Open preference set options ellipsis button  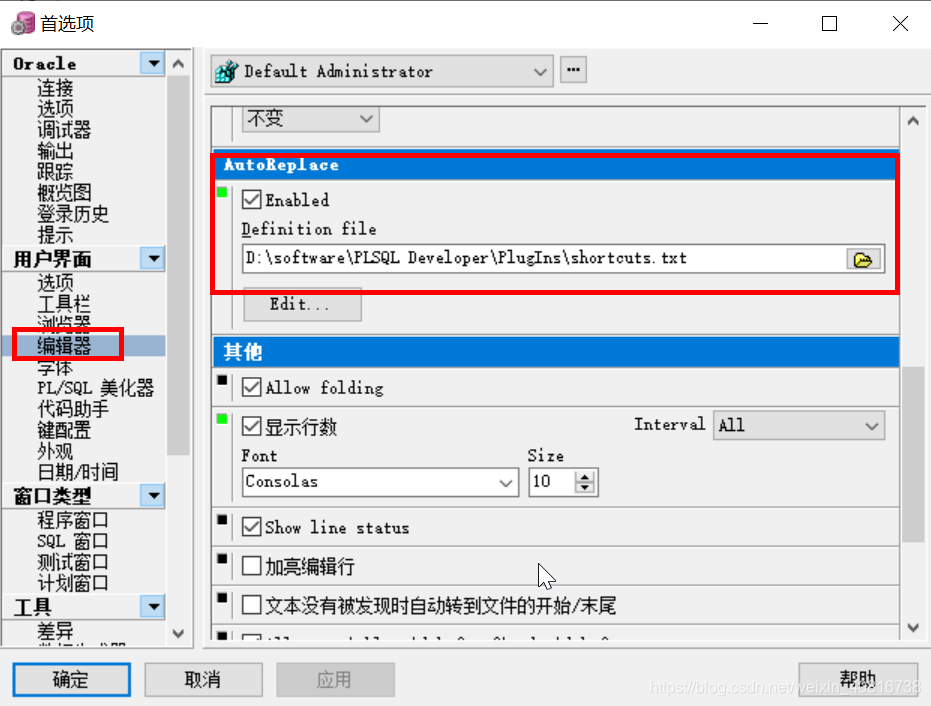pos(573,70)
